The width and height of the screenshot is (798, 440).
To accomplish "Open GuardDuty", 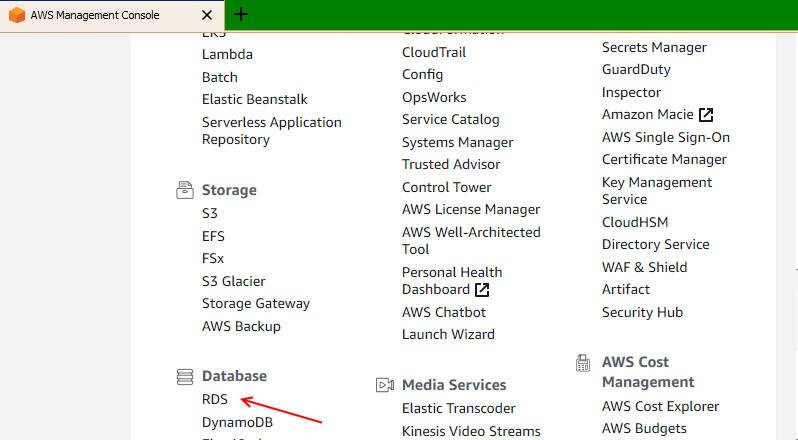I will pos(636,70).
